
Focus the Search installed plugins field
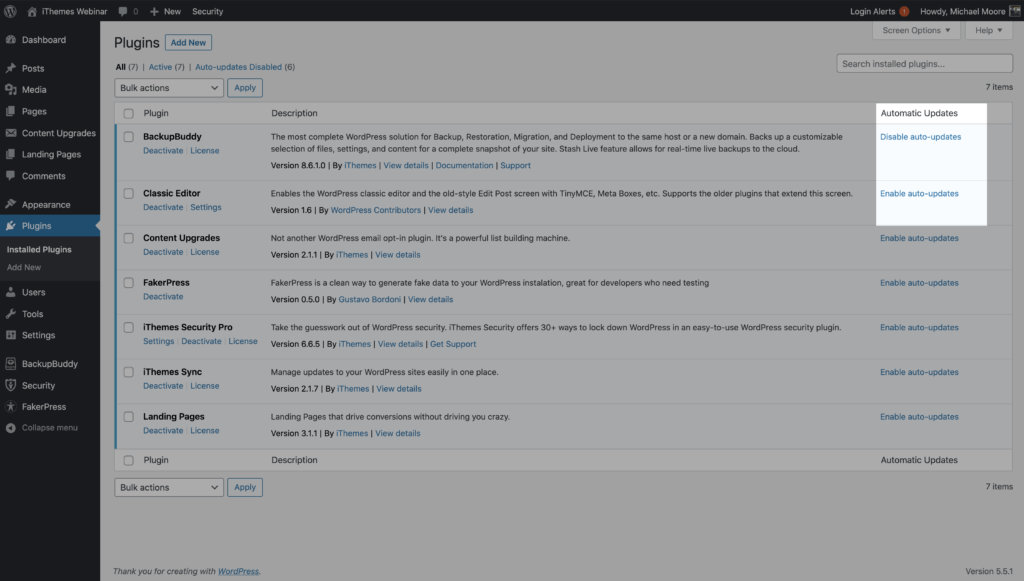click(924, 63)
